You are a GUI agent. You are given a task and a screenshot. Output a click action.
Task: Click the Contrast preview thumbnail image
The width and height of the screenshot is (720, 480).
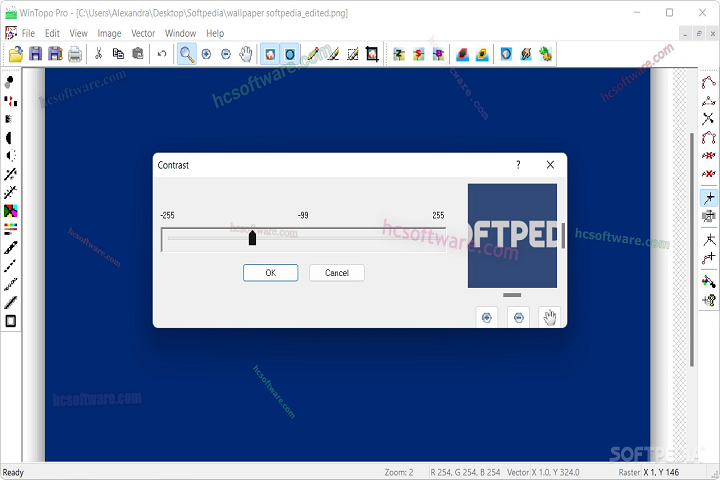(512, 236)
